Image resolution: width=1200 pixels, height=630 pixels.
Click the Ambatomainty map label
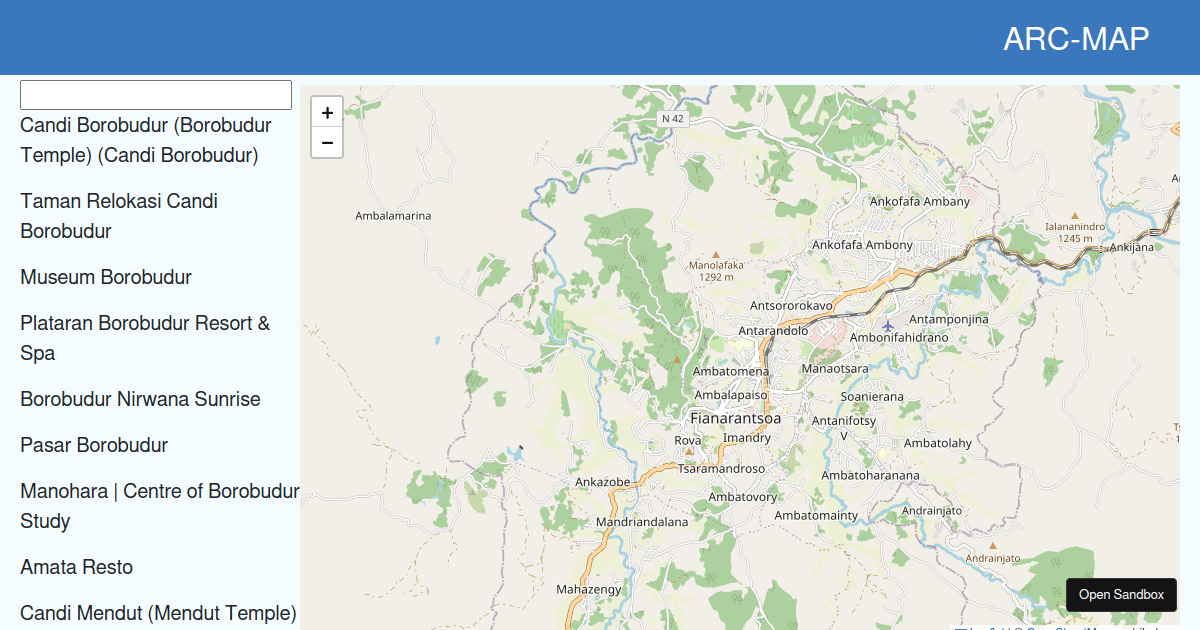pyautogui.click(x=816, y=516)
